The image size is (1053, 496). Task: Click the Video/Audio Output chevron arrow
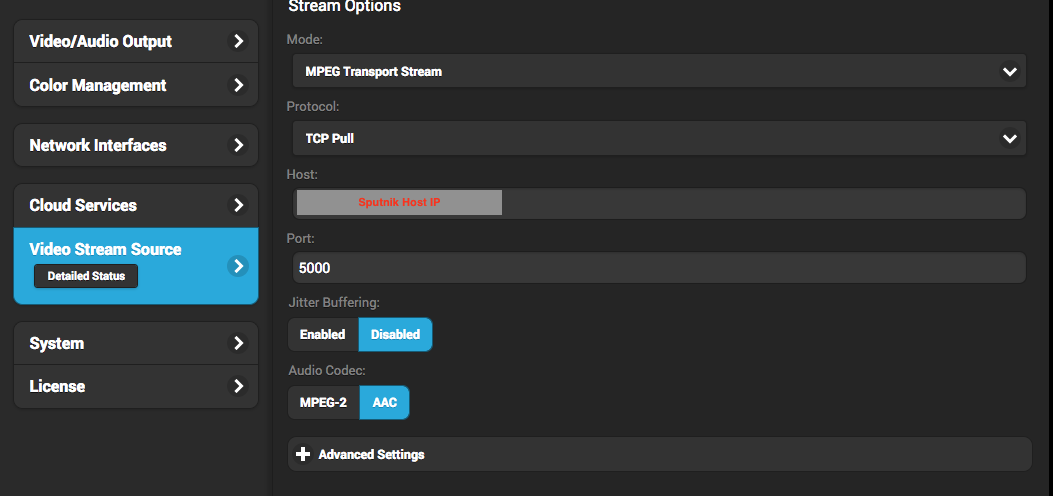(238, 42)
